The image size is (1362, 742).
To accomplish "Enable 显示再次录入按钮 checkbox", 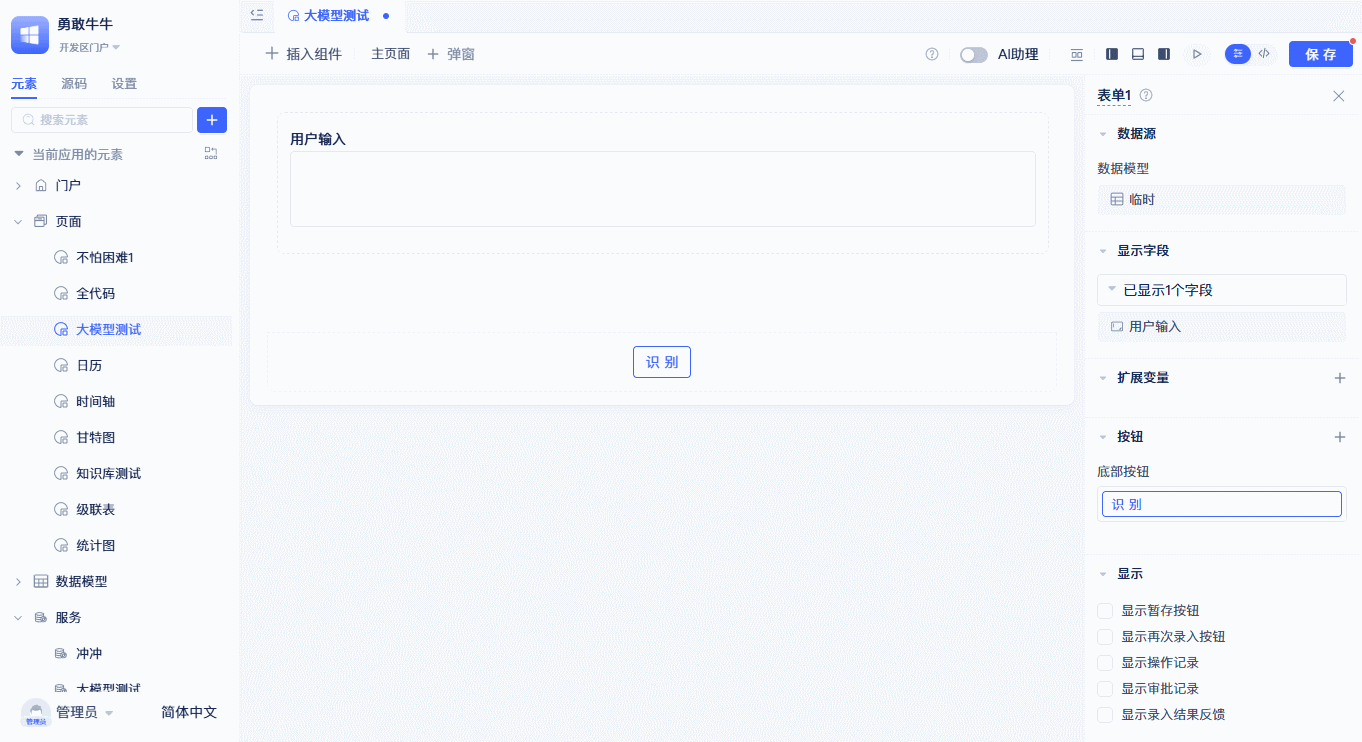I will point(1105,637).
